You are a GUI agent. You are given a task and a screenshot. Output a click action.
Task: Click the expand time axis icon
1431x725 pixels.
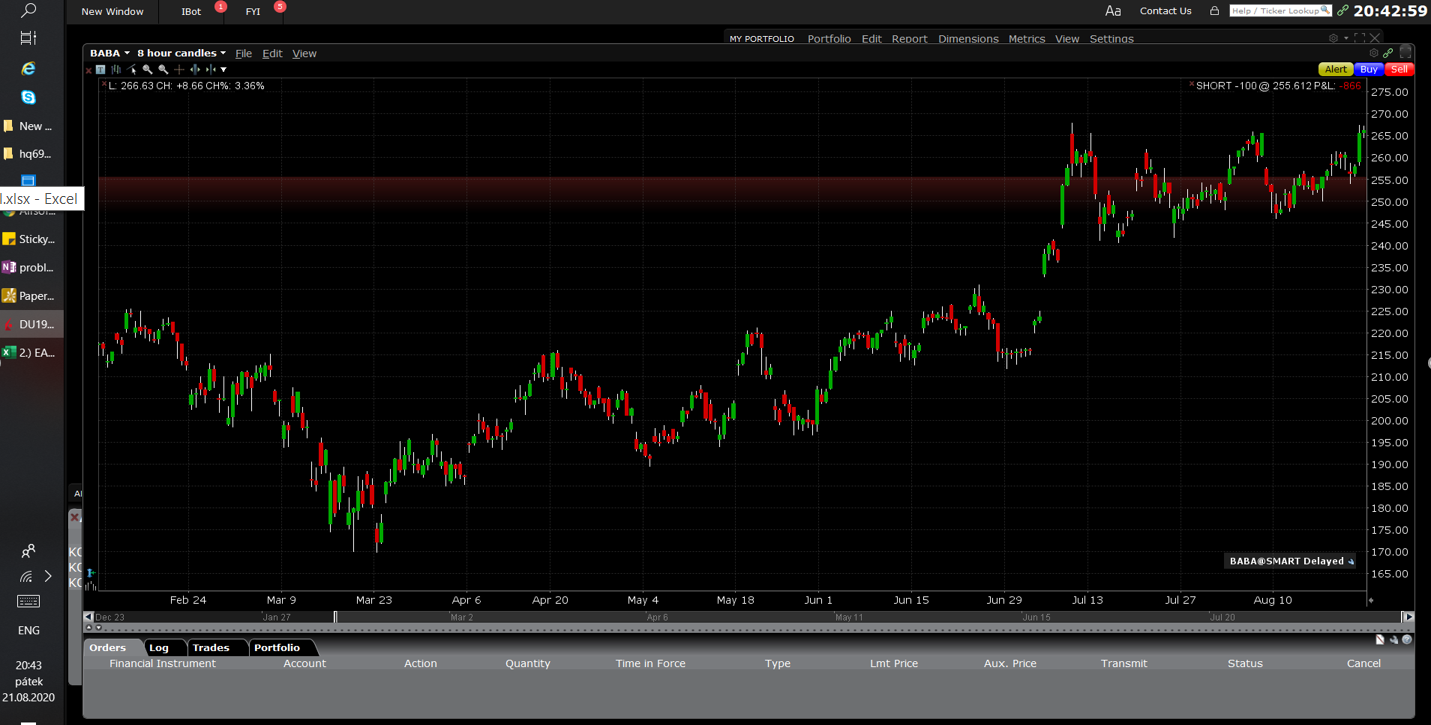195,70
